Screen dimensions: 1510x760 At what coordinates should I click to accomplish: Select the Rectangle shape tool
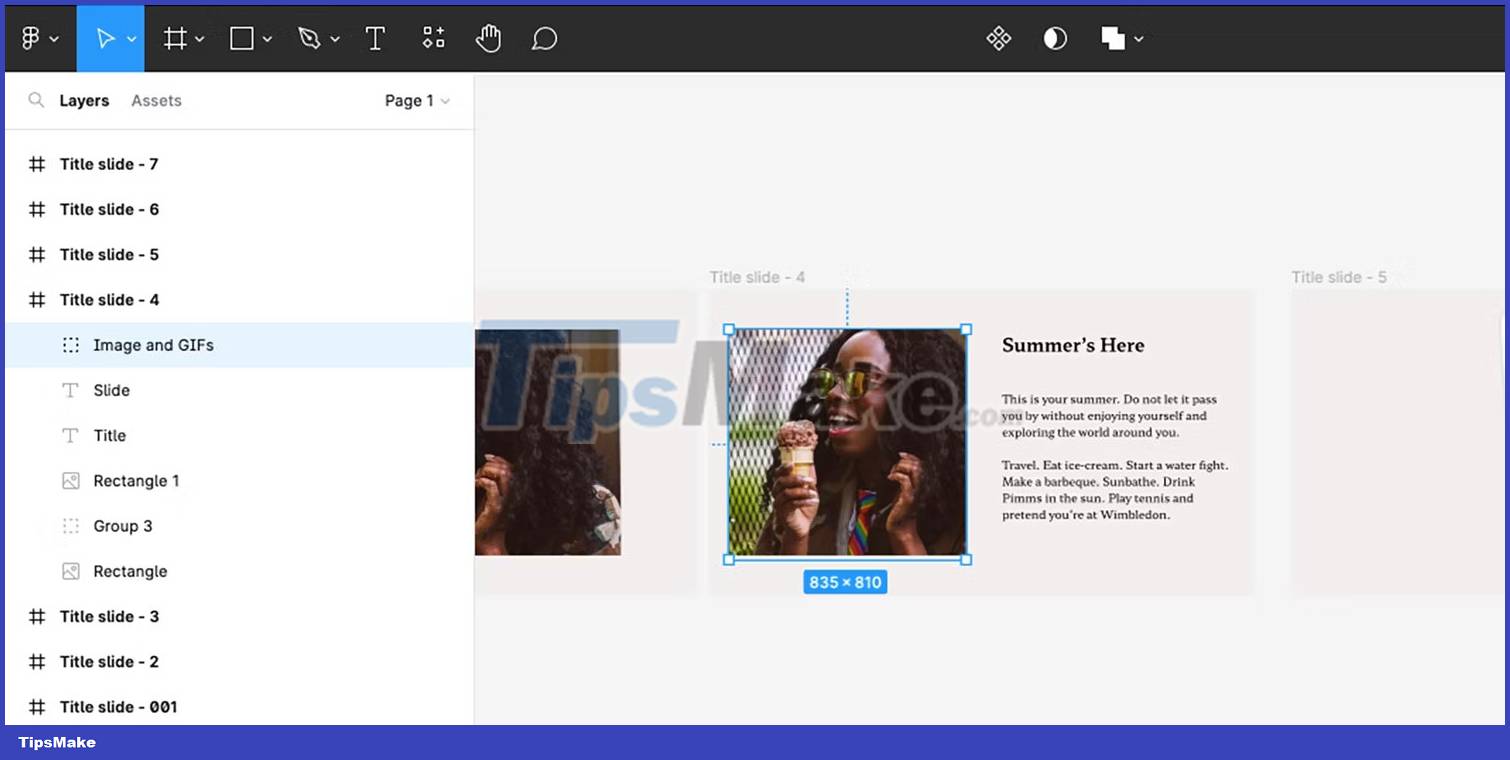pos(242,38)
